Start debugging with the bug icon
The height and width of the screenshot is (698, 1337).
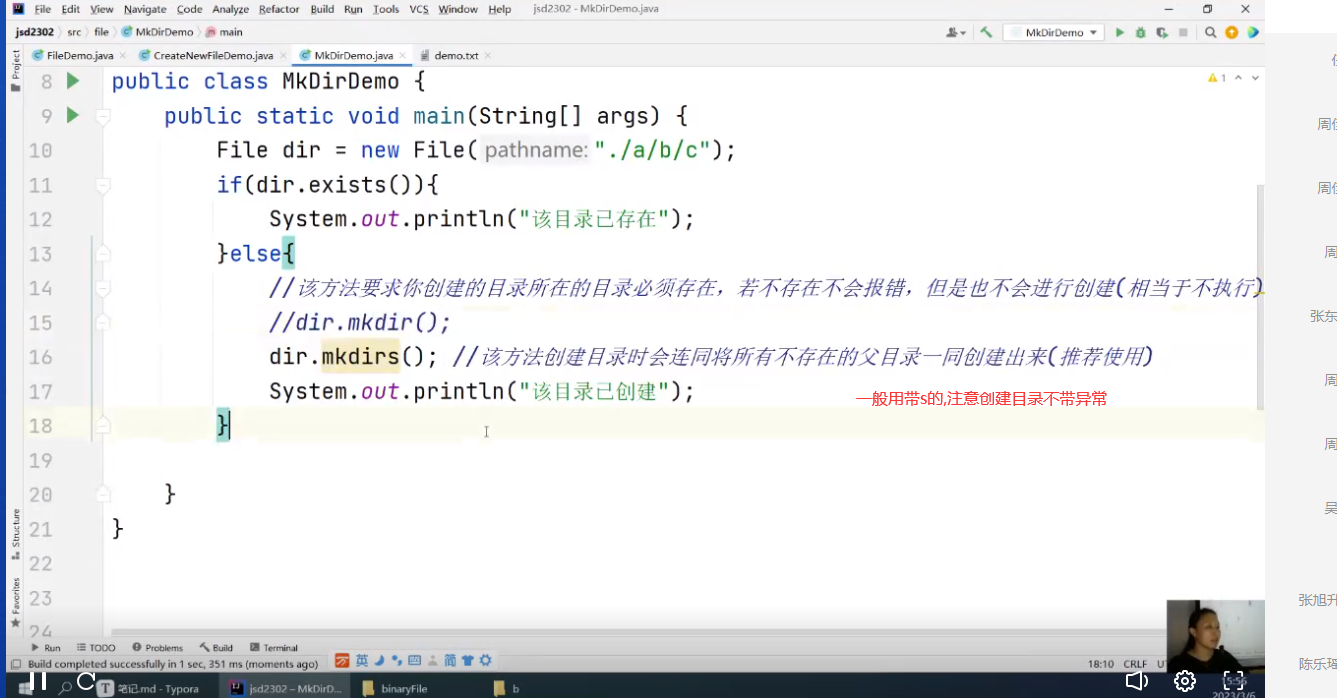pyautogui.click(x=1141, y=32)
